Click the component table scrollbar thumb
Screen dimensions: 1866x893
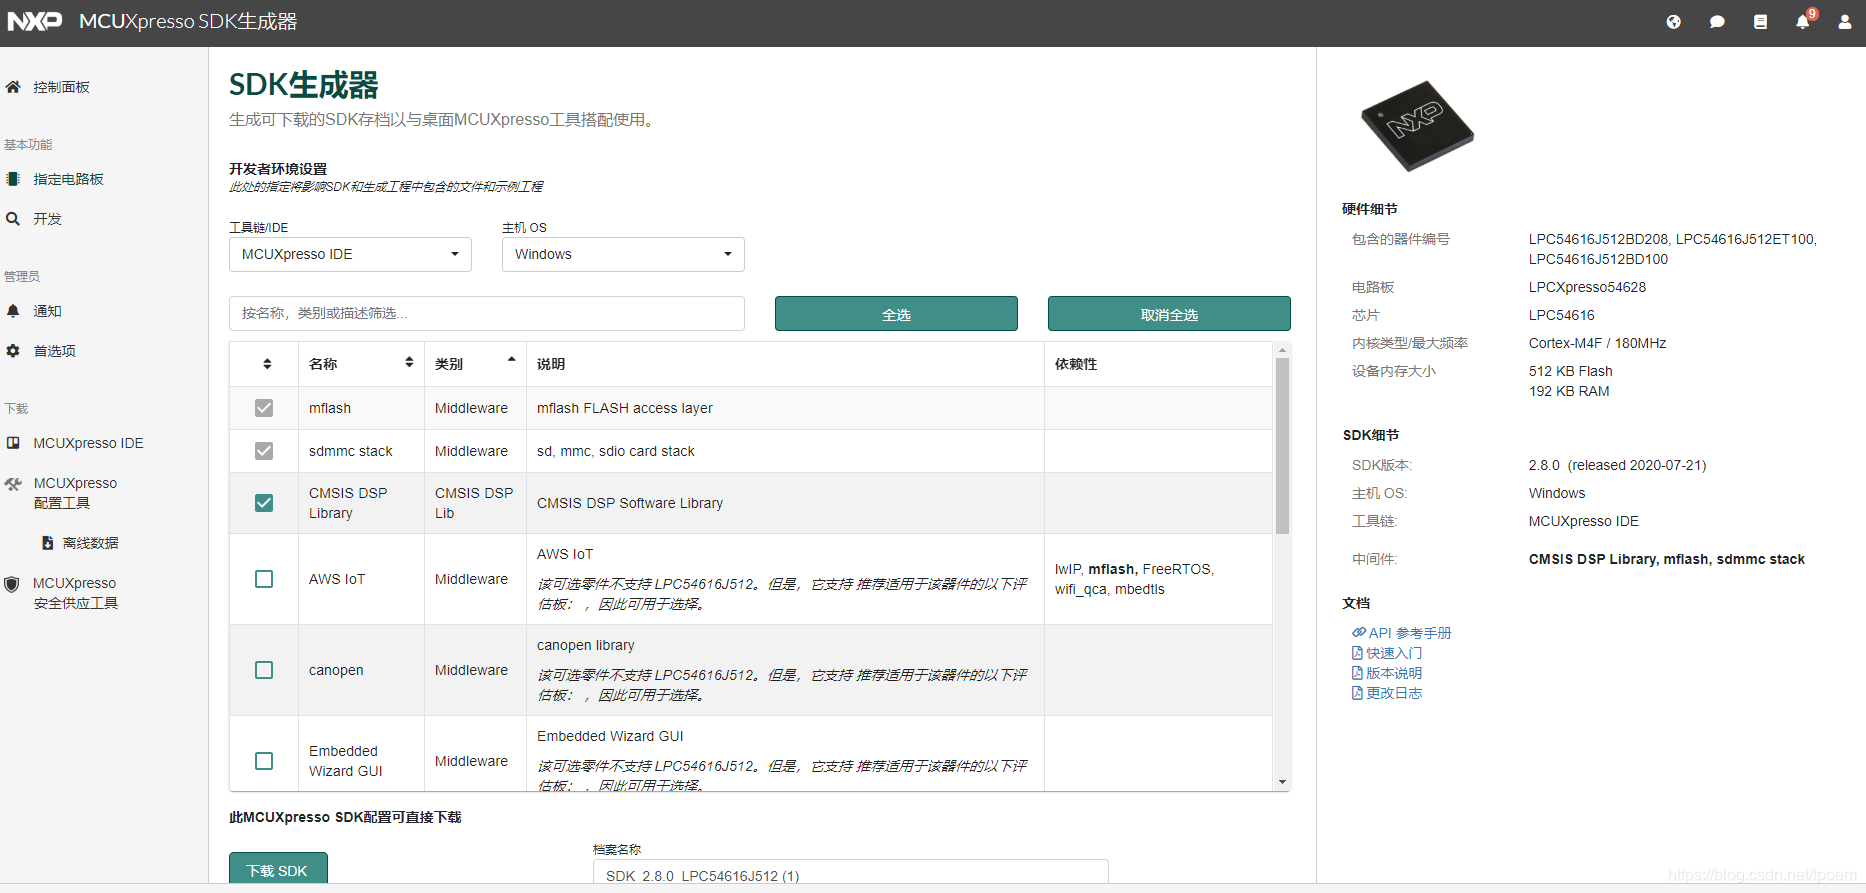click(x=1282, y=445)
